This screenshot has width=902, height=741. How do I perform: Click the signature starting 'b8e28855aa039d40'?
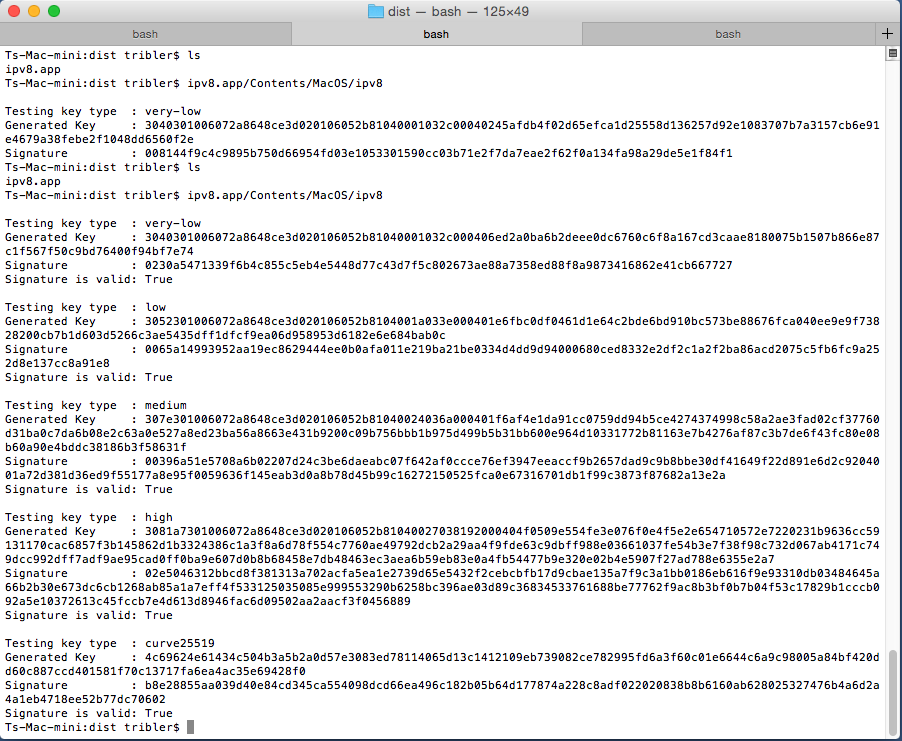[x=512, y=685]
